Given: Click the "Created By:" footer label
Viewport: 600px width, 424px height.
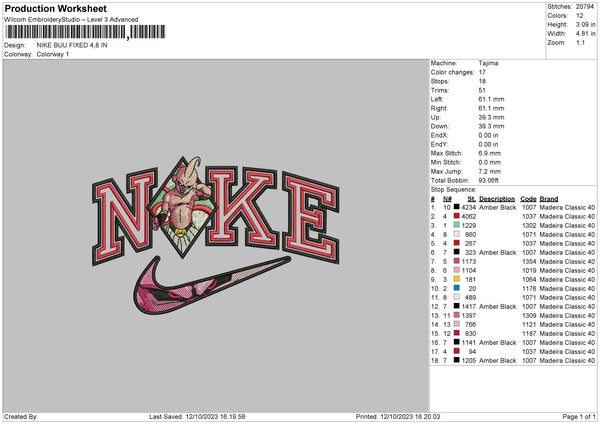Looking at the screenshot, I should click(x=21, y=416).
